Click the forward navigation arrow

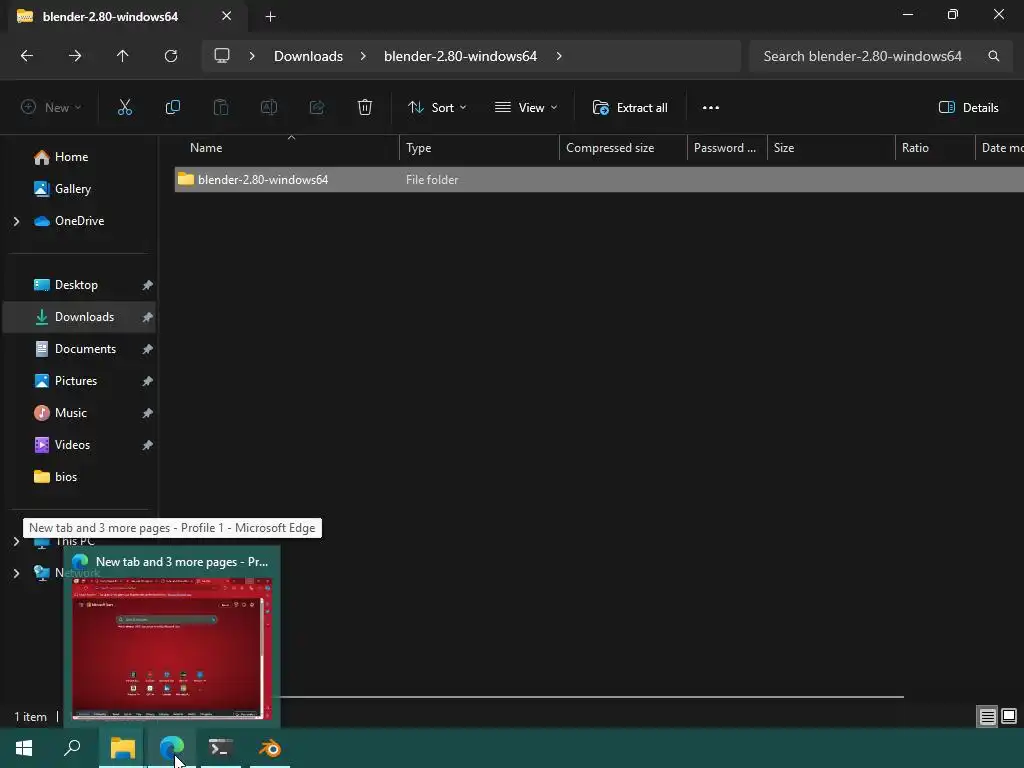click(x=75, y=56)
